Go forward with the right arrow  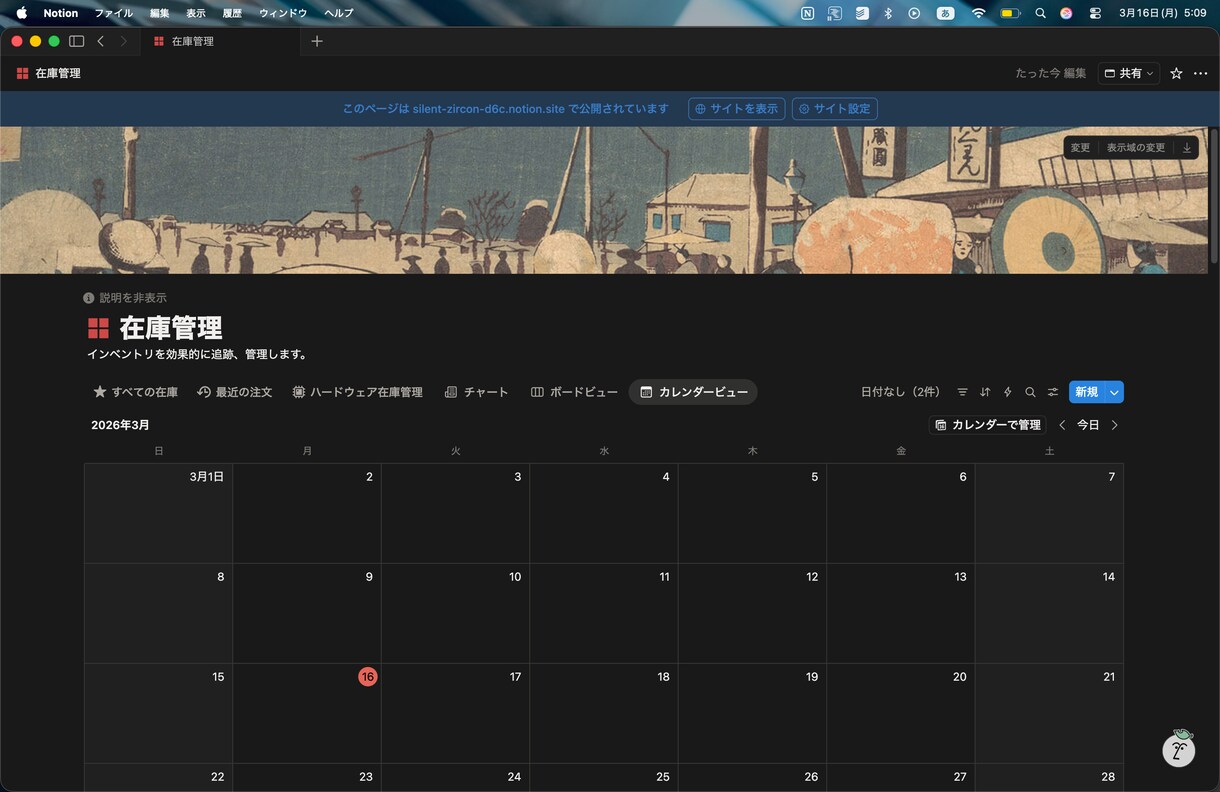coord(123,41)
